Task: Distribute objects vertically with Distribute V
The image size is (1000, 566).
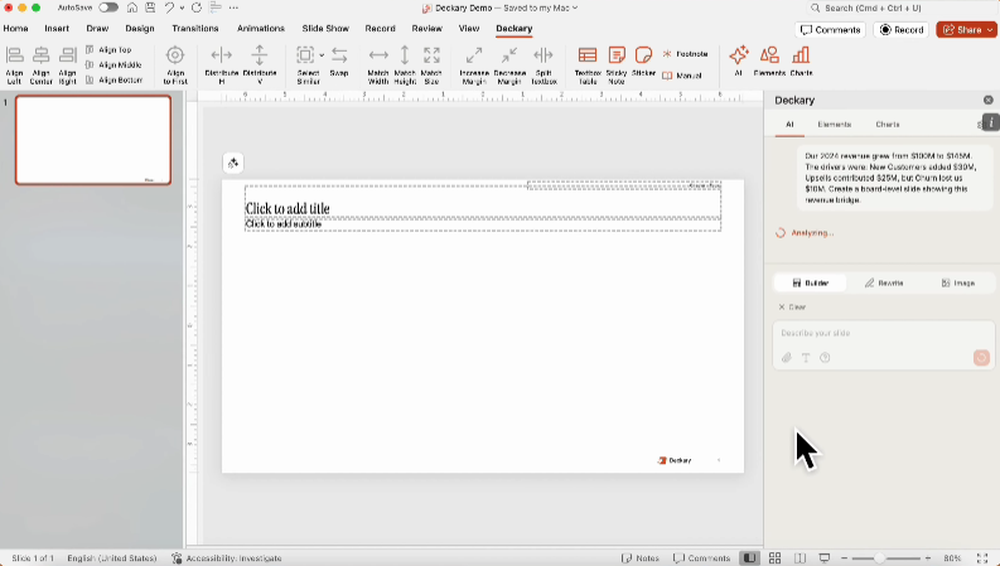Action: click(x=260, y=64)
